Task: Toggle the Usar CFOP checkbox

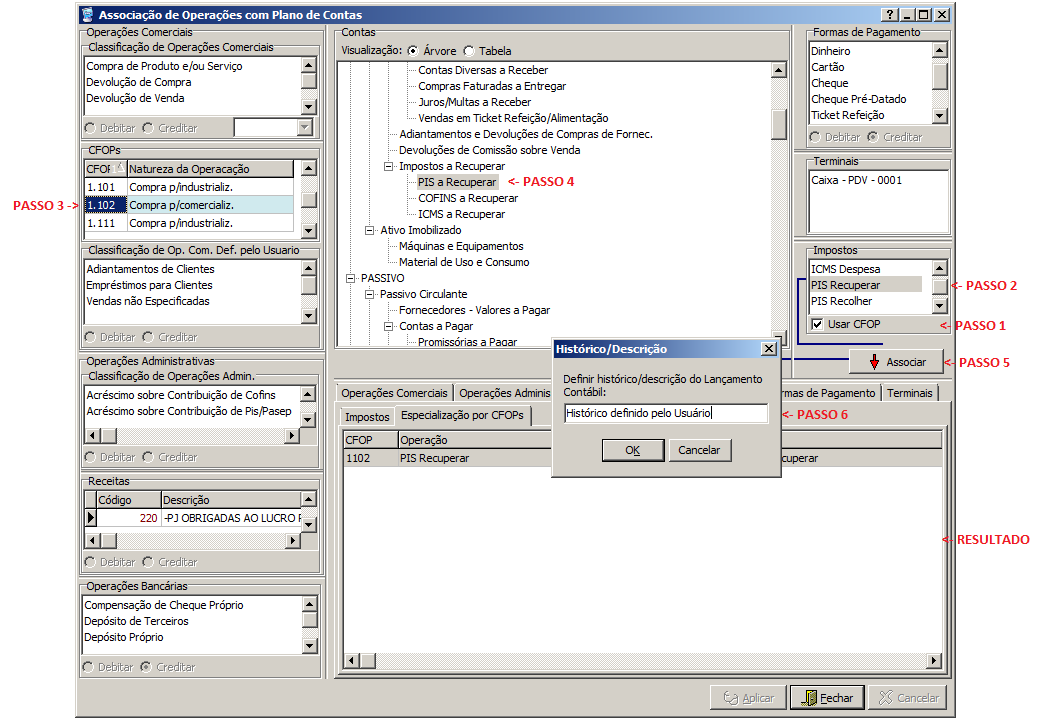Action: (817, 324)
